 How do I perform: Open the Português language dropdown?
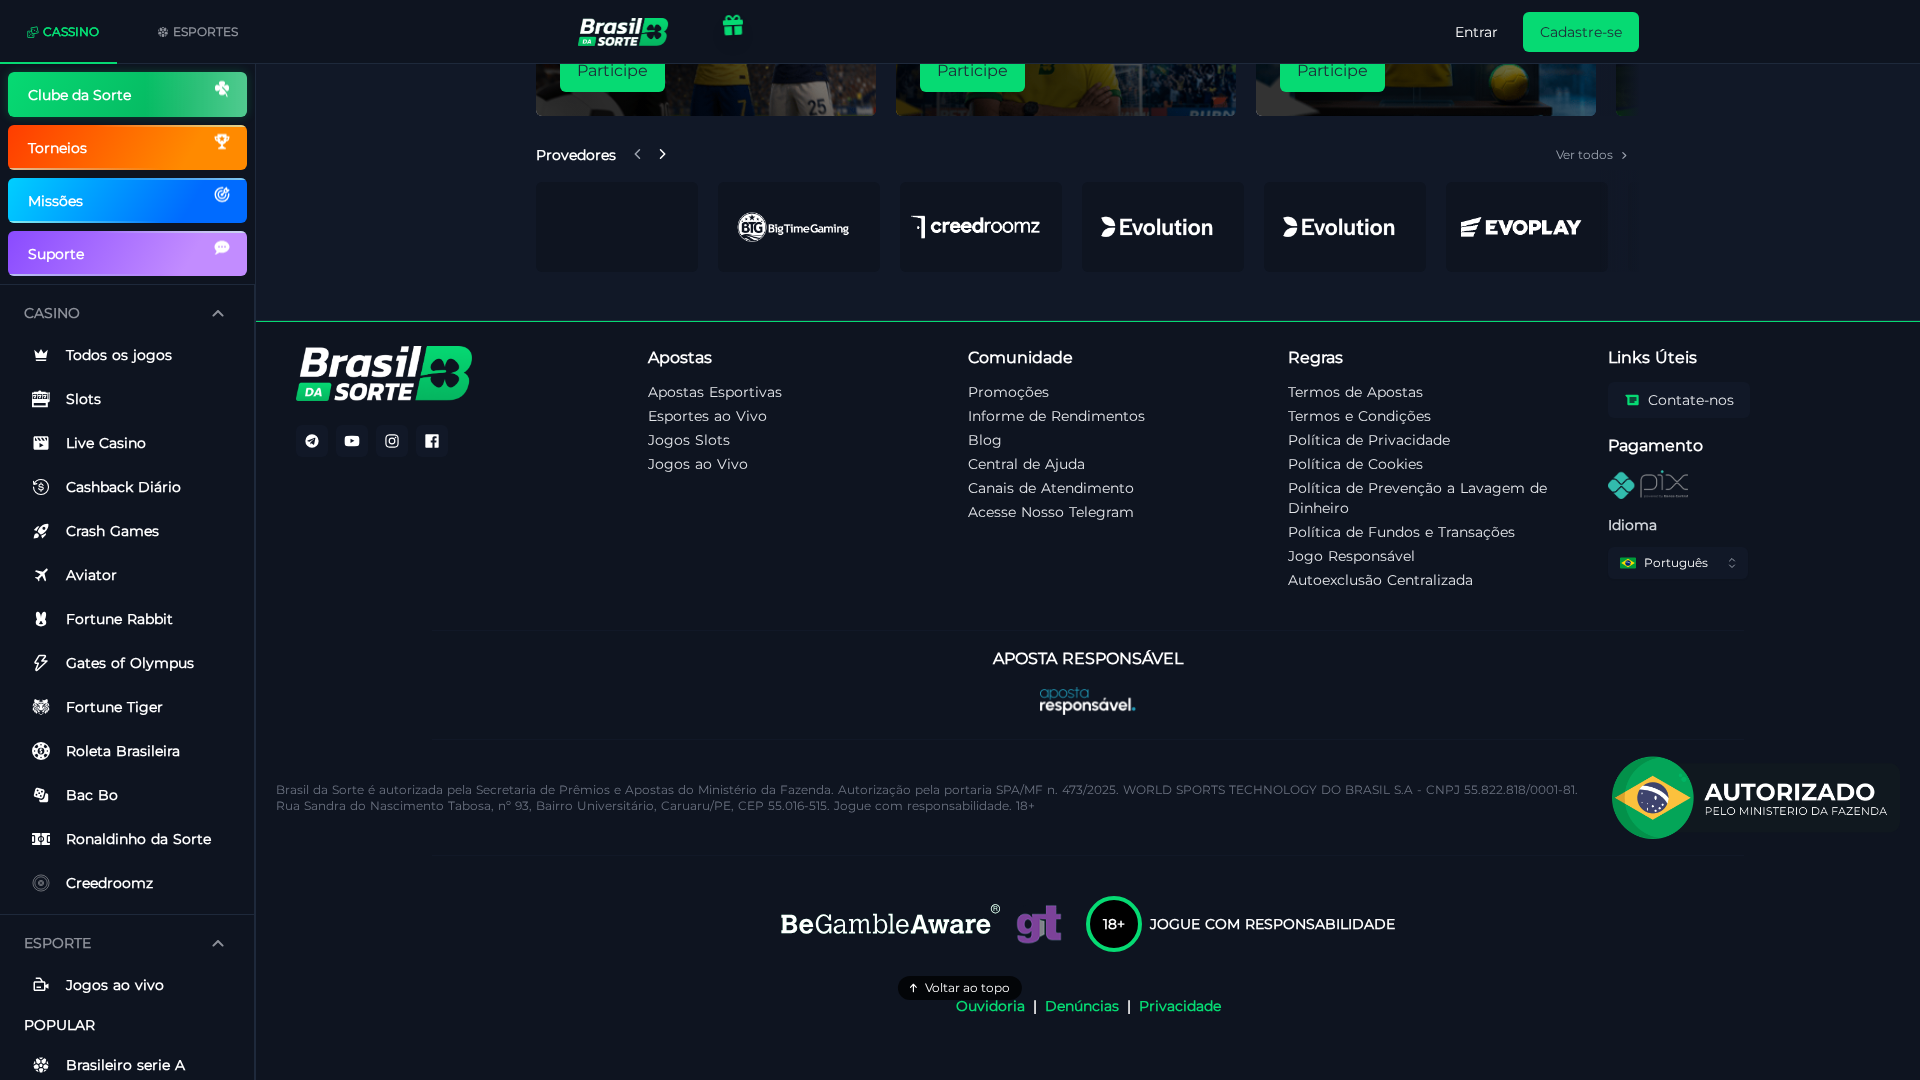[x=1678, y=563]
